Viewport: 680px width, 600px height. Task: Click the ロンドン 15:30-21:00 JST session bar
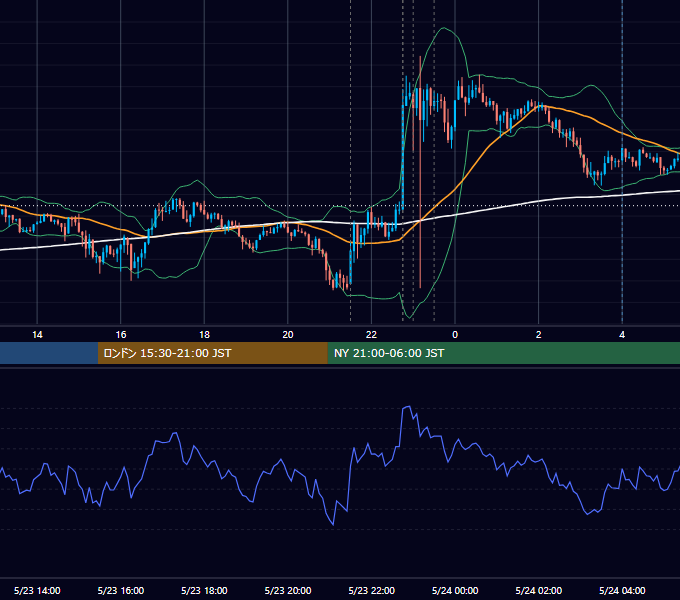[212, 353]
